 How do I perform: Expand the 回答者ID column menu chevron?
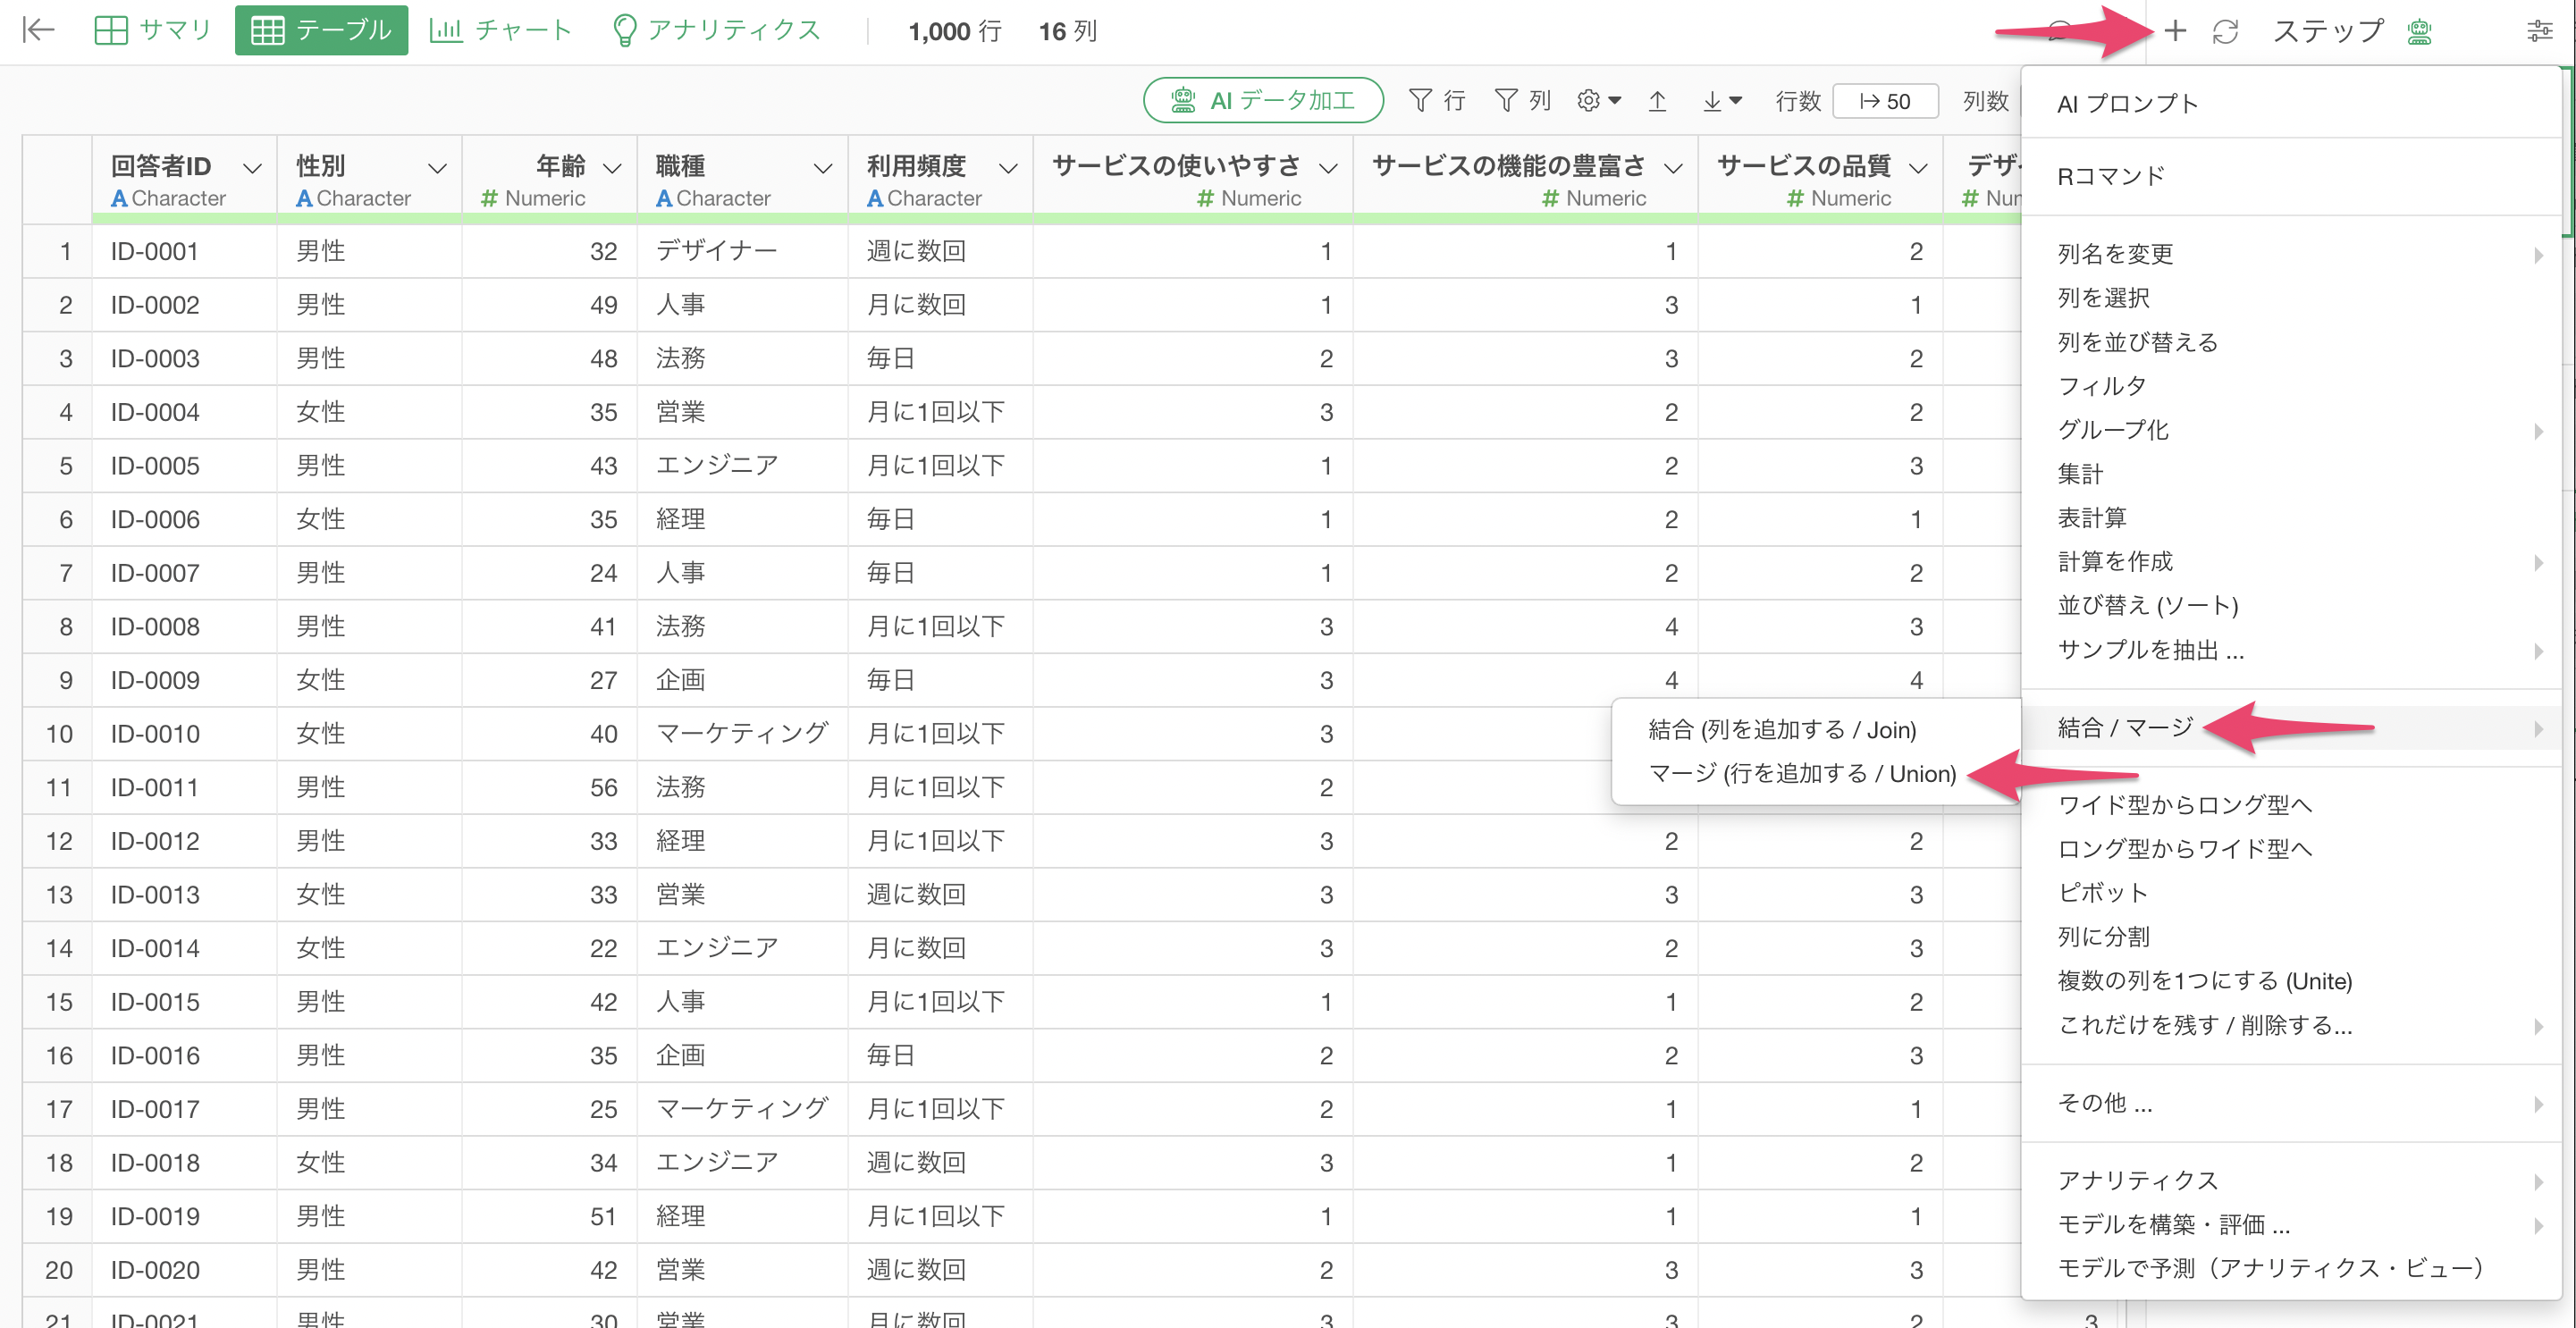pos(252,168)
